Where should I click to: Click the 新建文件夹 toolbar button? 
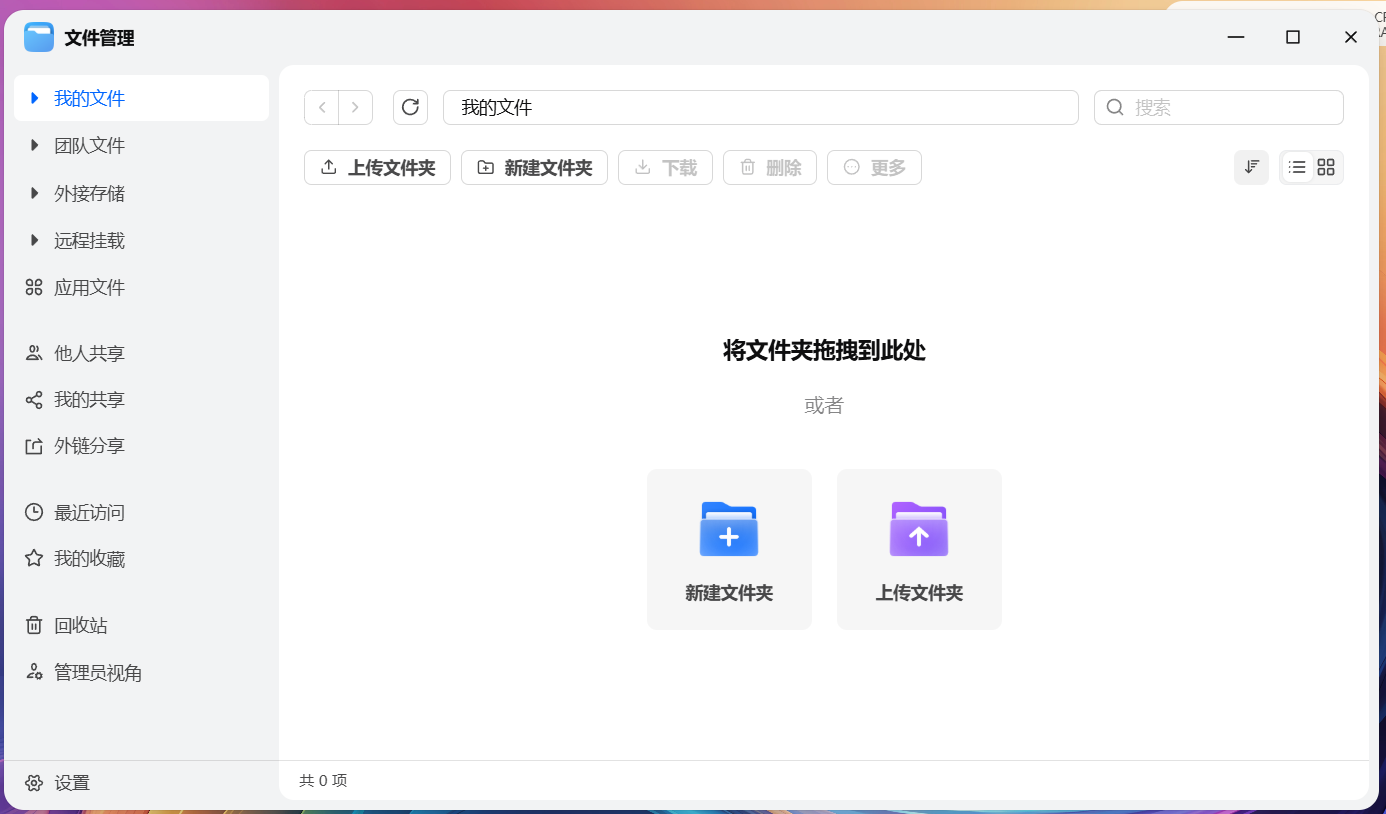pos(534,167)
